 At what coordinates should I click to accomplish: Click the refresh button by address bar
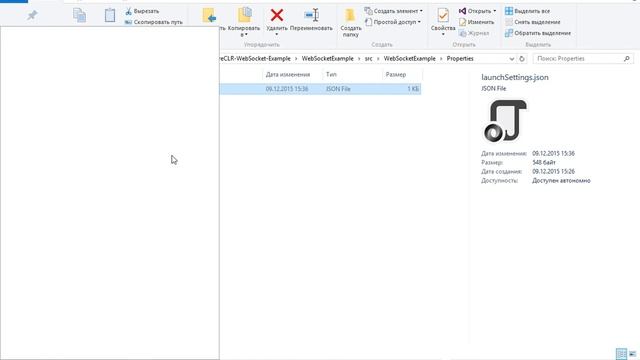pos(522,59)
